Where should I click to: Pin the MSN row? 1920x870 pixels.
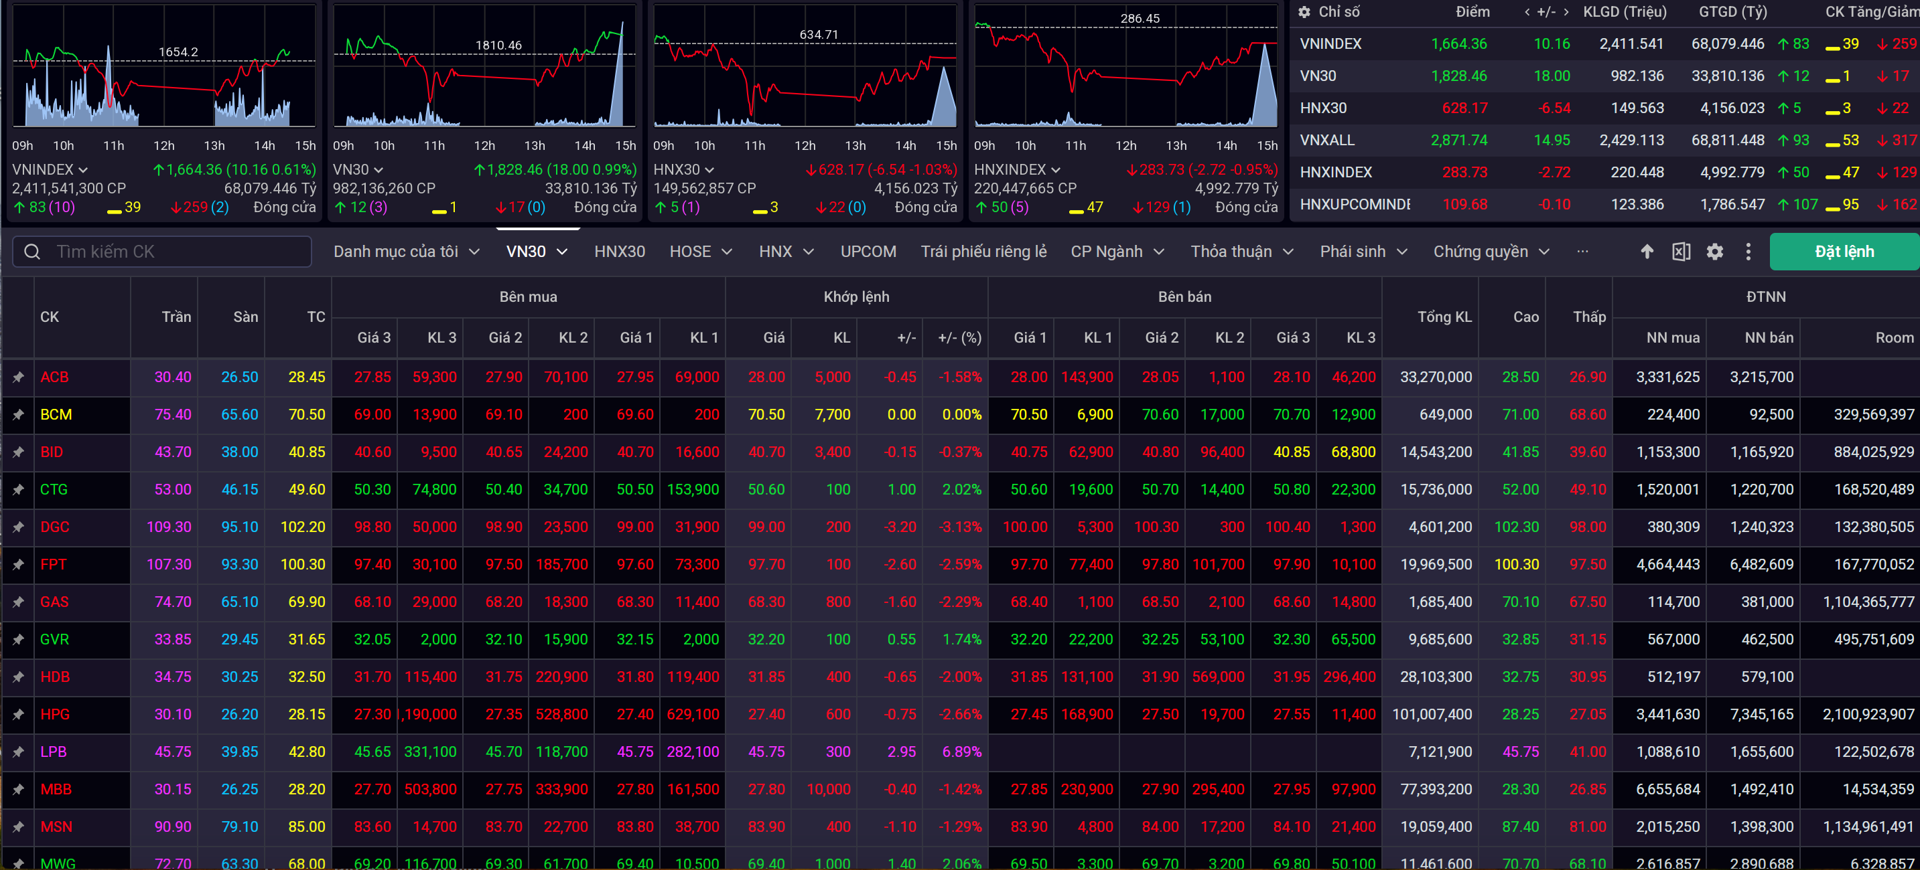tap(18, 828)
